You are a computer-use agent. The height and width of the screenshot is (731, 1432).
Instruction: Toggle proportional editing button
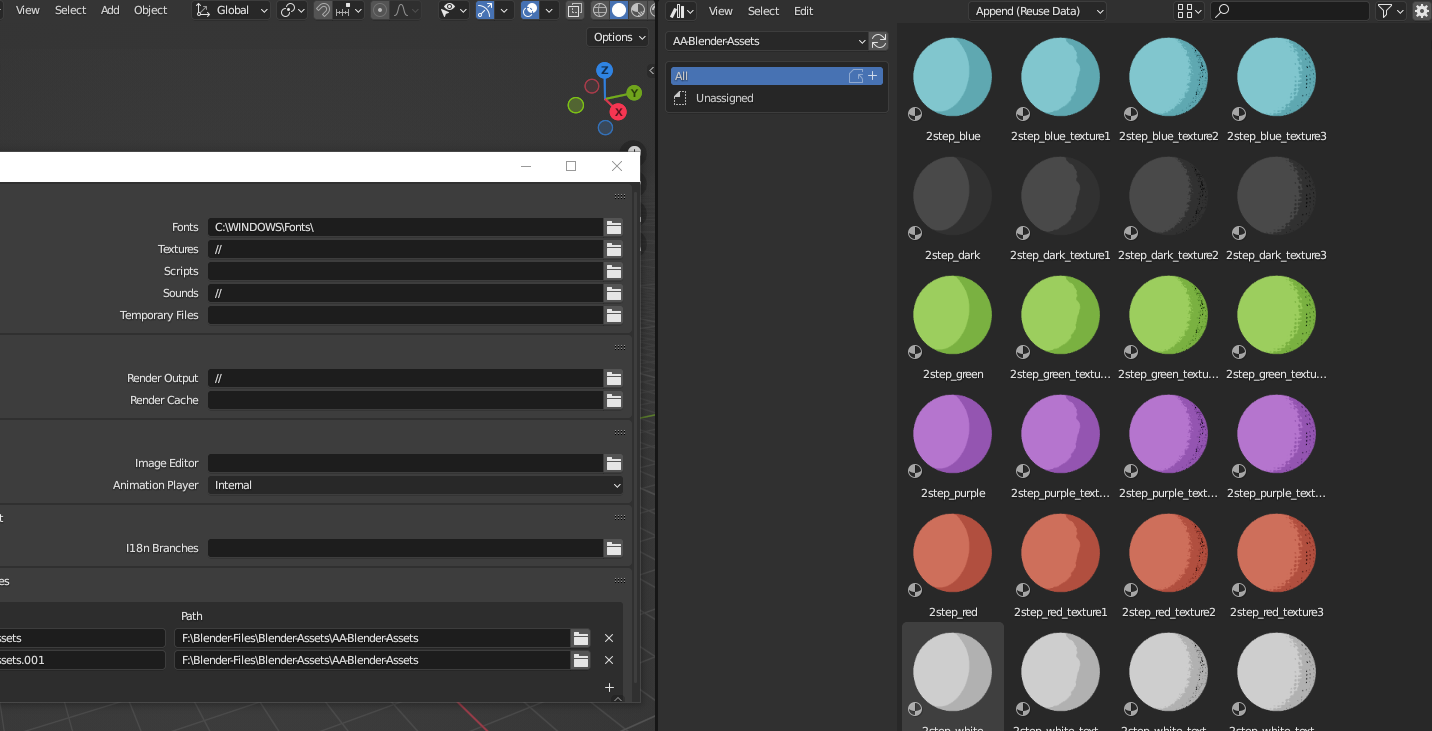click(x=380, y=10)
